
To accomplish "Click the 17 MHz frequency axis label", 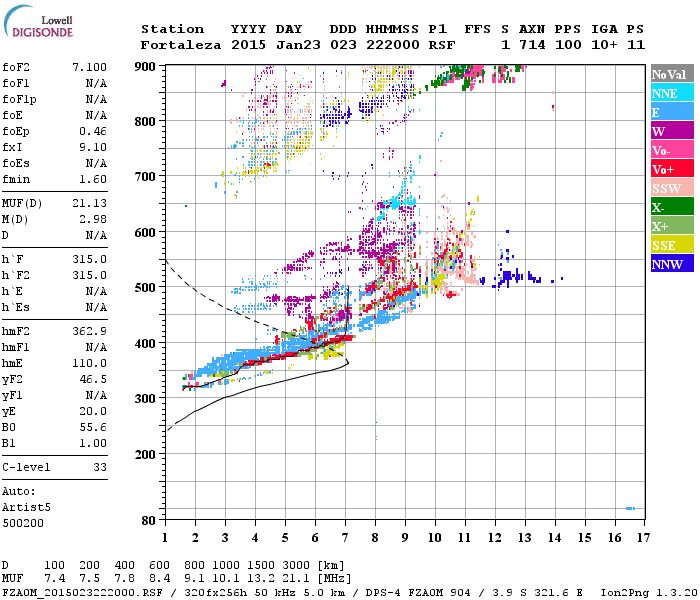I will (643, 538).
